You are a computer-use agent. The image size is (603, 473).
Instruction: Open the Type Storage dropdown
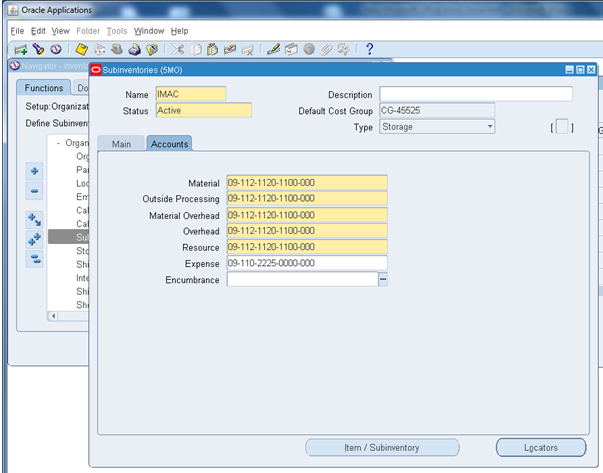490,127
